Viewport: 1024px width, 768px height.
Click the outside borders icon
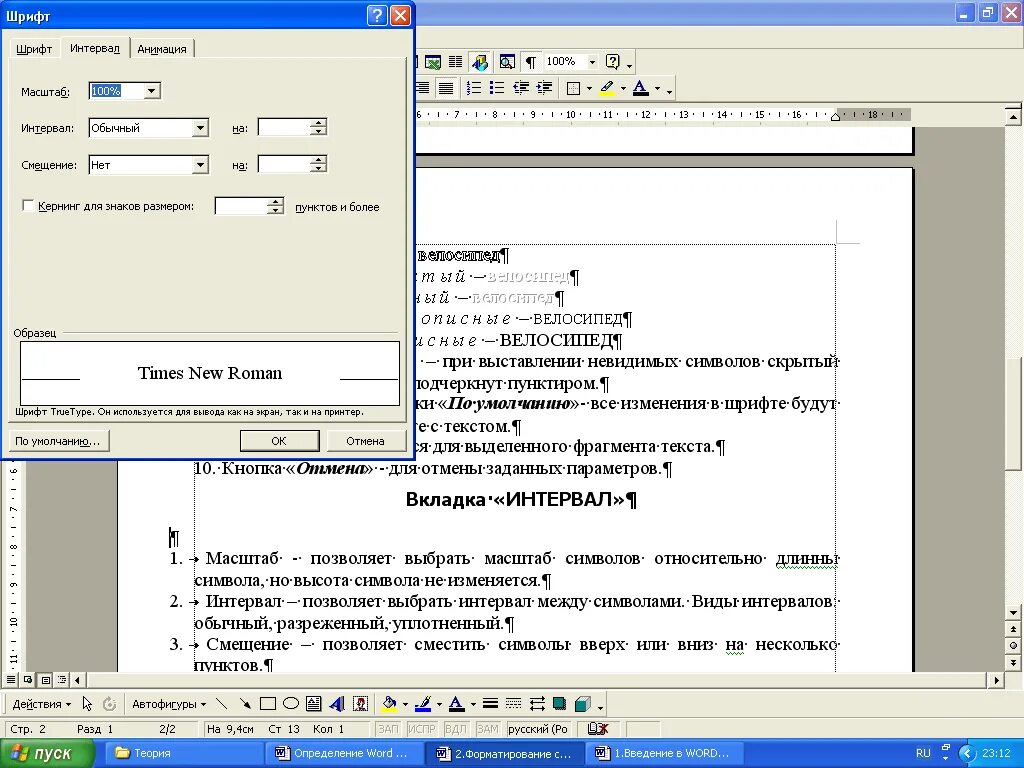pyautogui.click(x=573, y=88)
